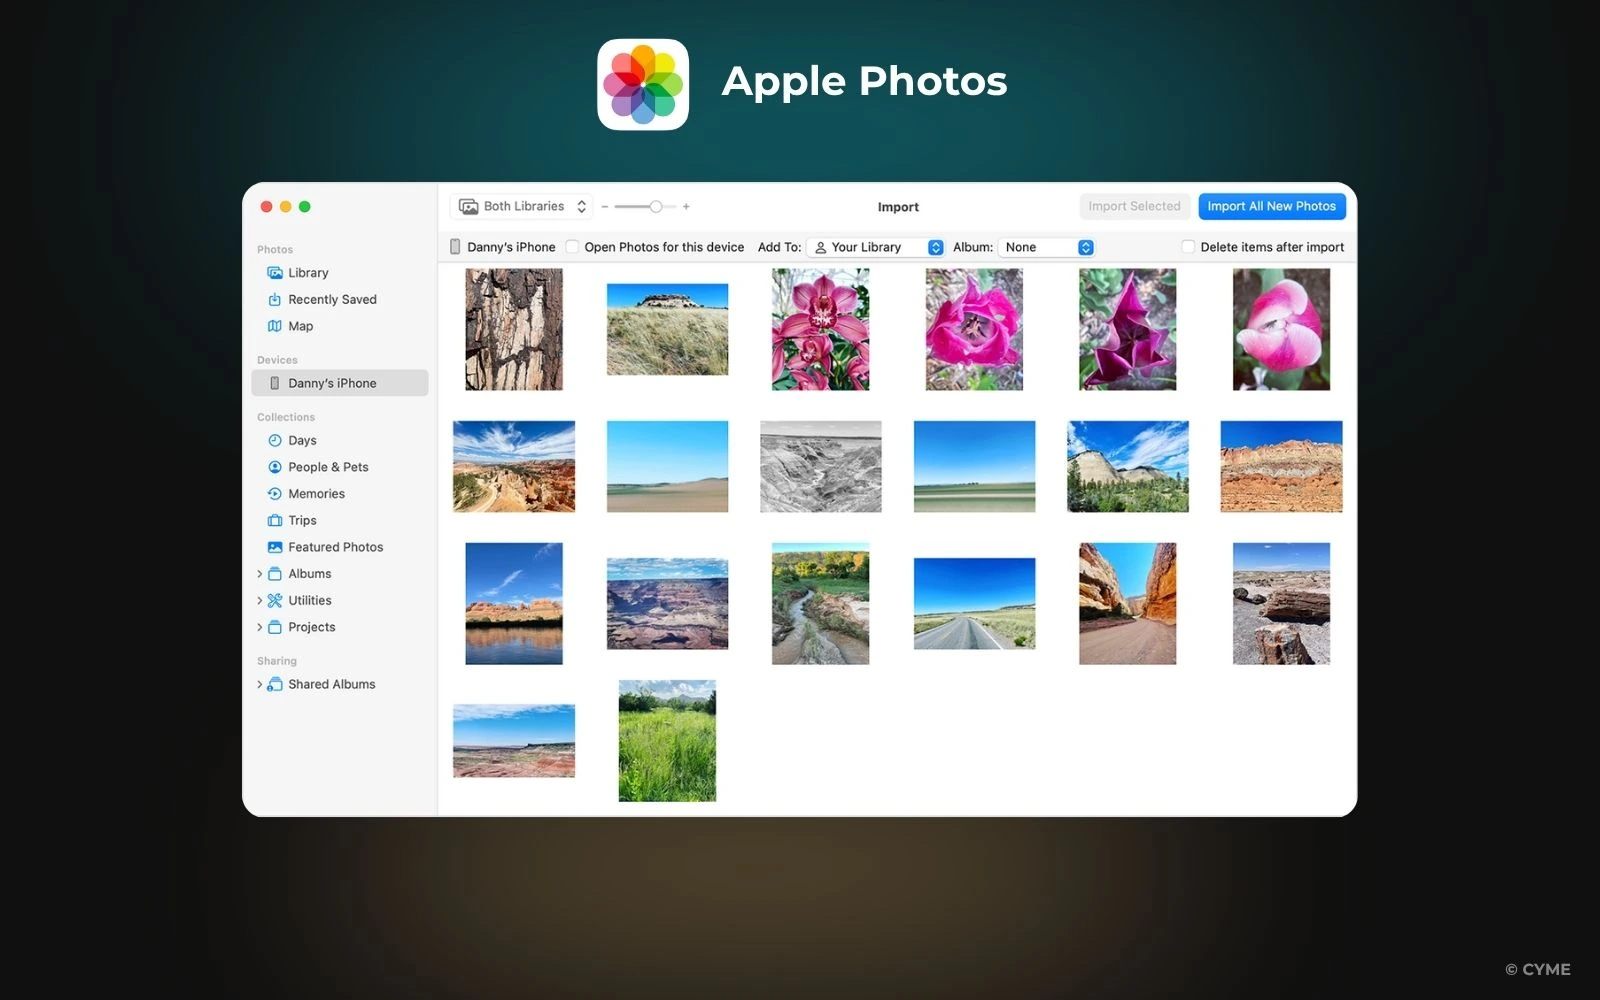Enable Open Photos for this device
Screen dimensions: 1600x1000
point(571,247)
